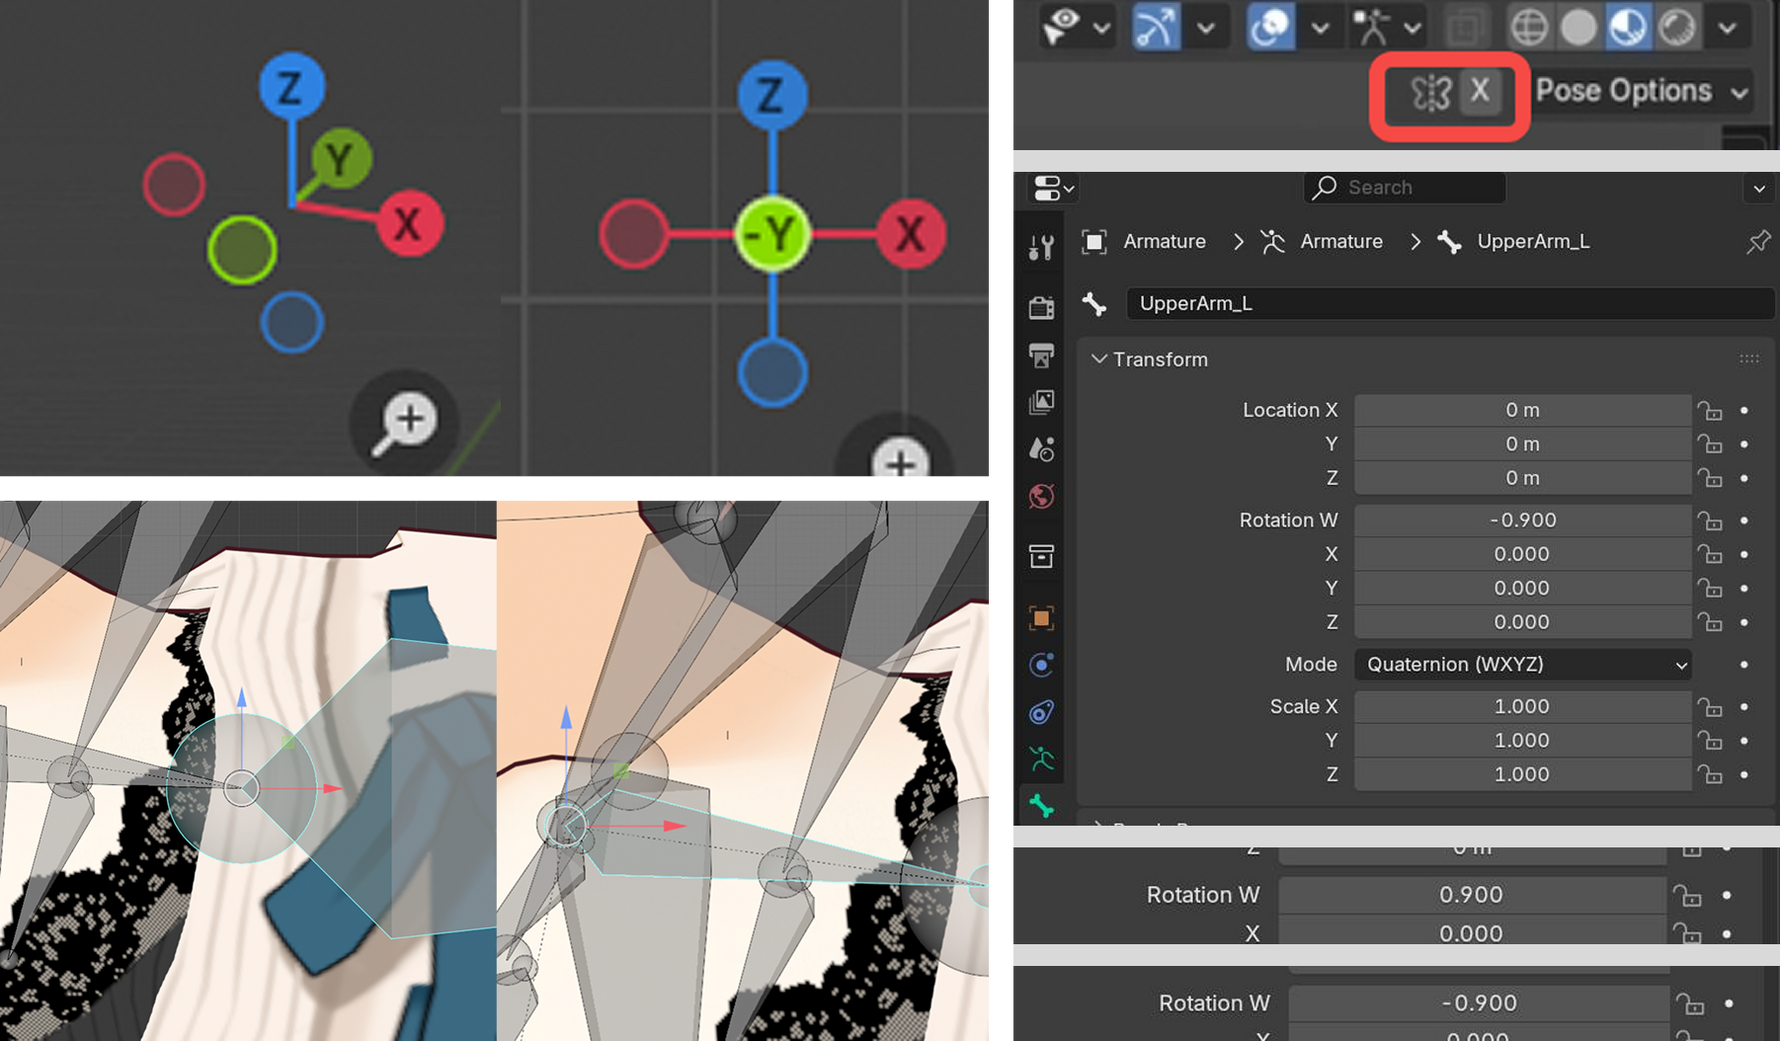Open the rotation Mode dropdown showing Quaternion
1780x1041 pixels.
click(x=1522, y=664)
